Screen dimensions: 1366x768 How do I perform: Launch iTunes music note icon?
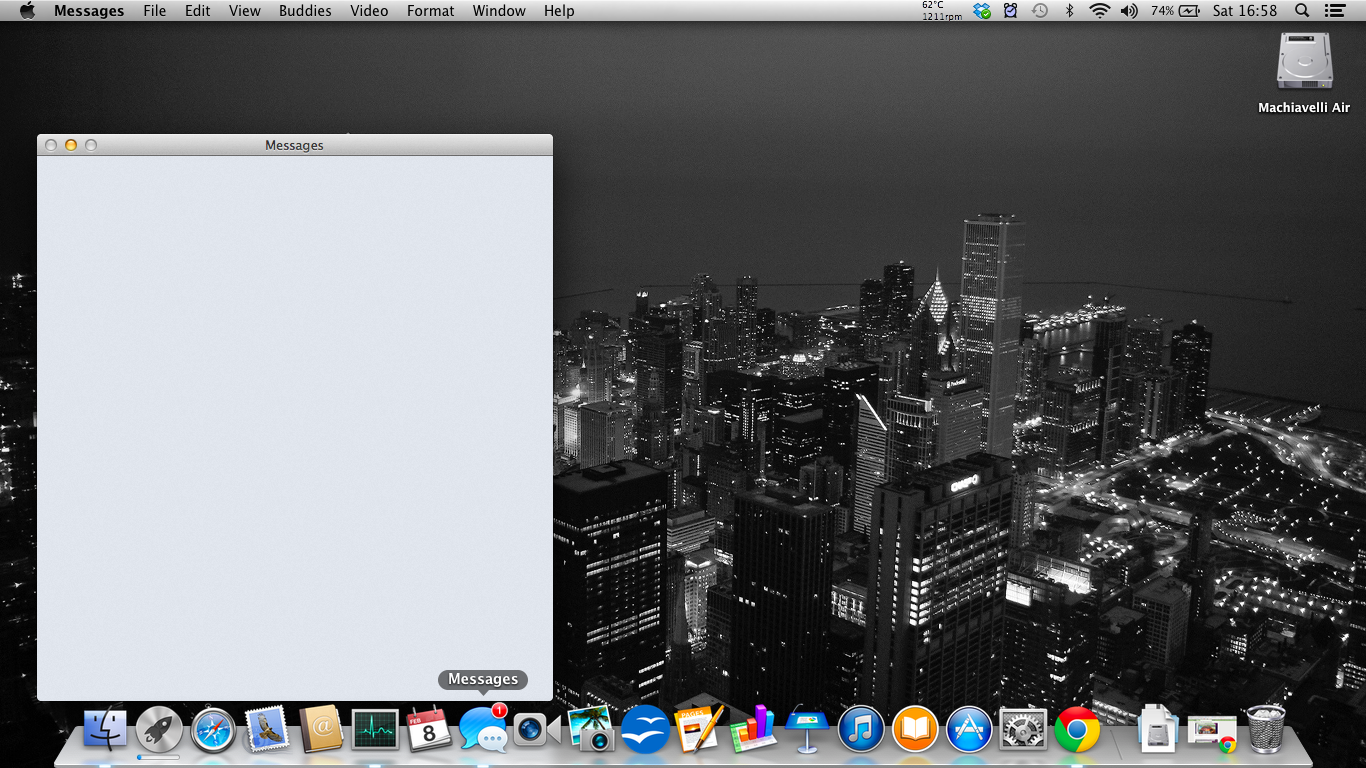[x=861, y=729]
